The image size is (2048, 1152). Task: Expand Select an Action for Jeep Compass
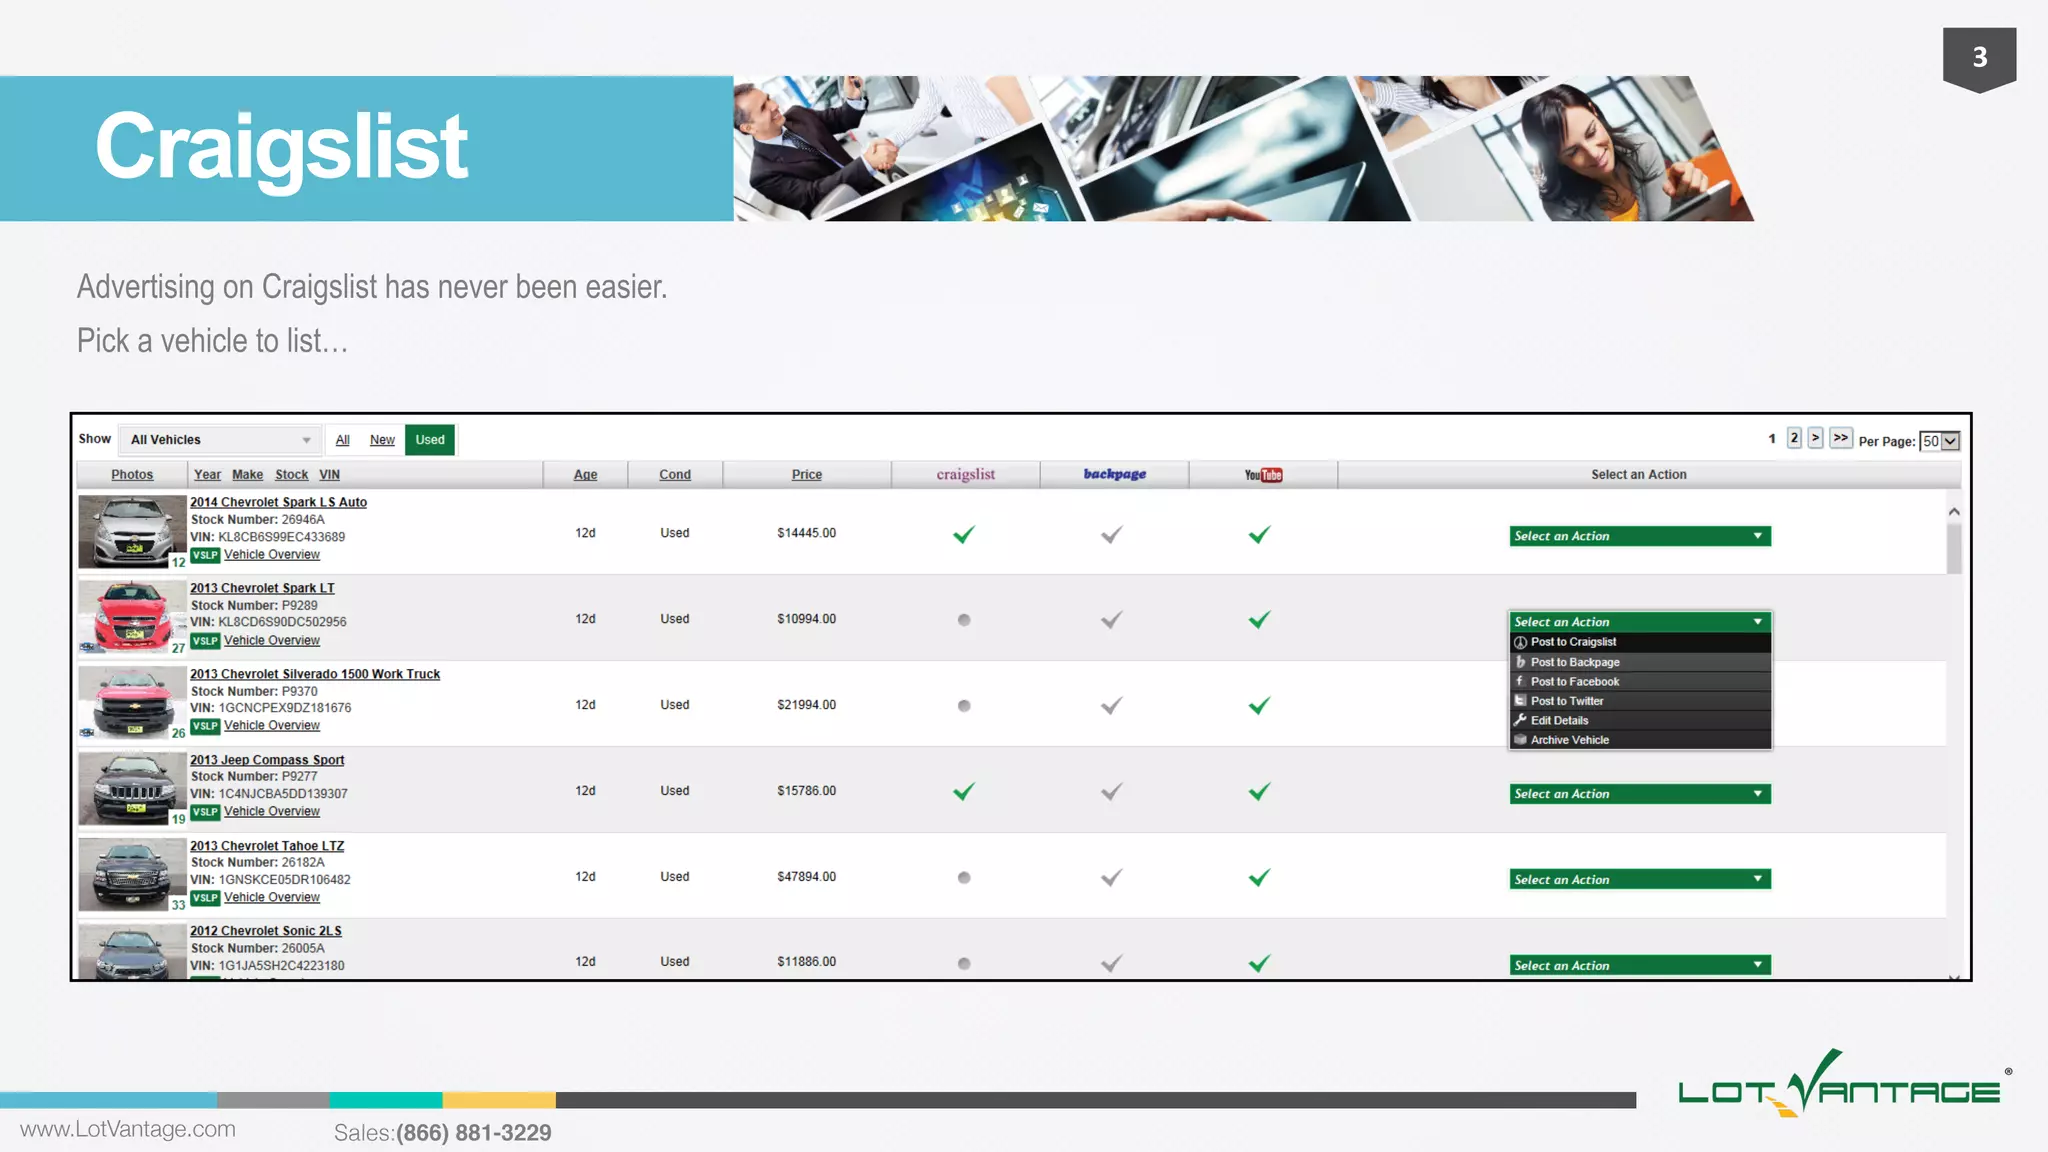click(1639, 794)
